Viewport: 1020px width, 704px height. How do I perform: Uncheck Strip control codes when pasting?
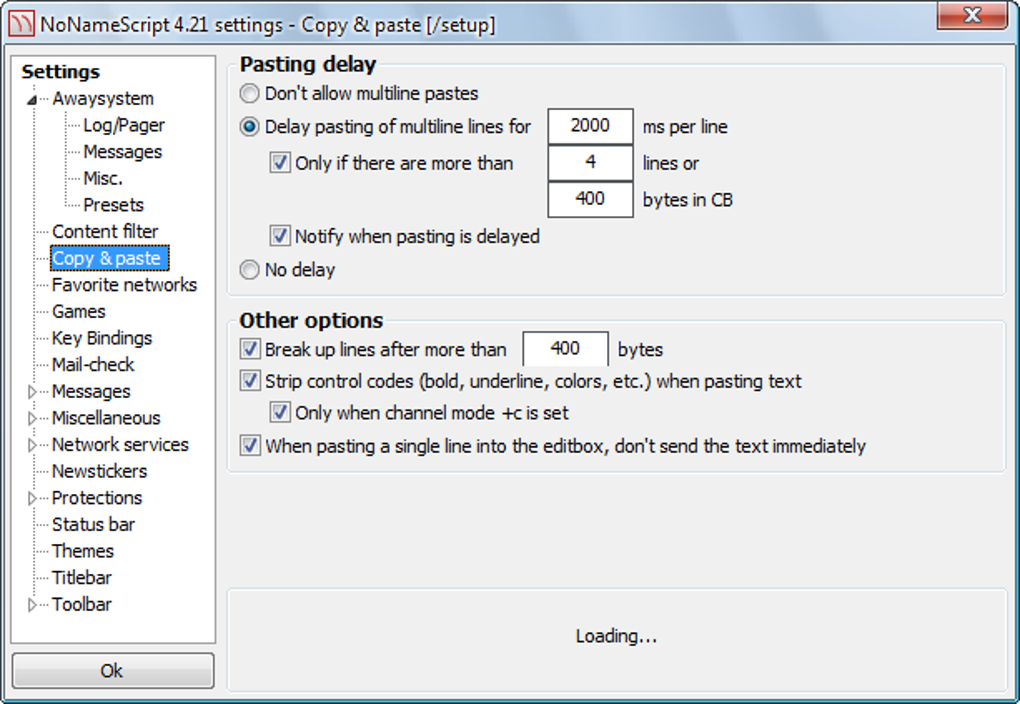250,381
